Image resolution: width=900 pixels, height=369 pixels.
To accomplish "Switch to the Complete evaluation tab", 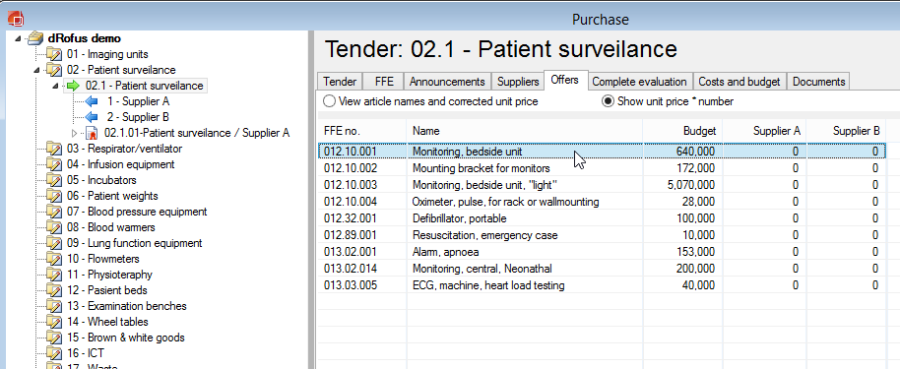I will tap(639, 81).
